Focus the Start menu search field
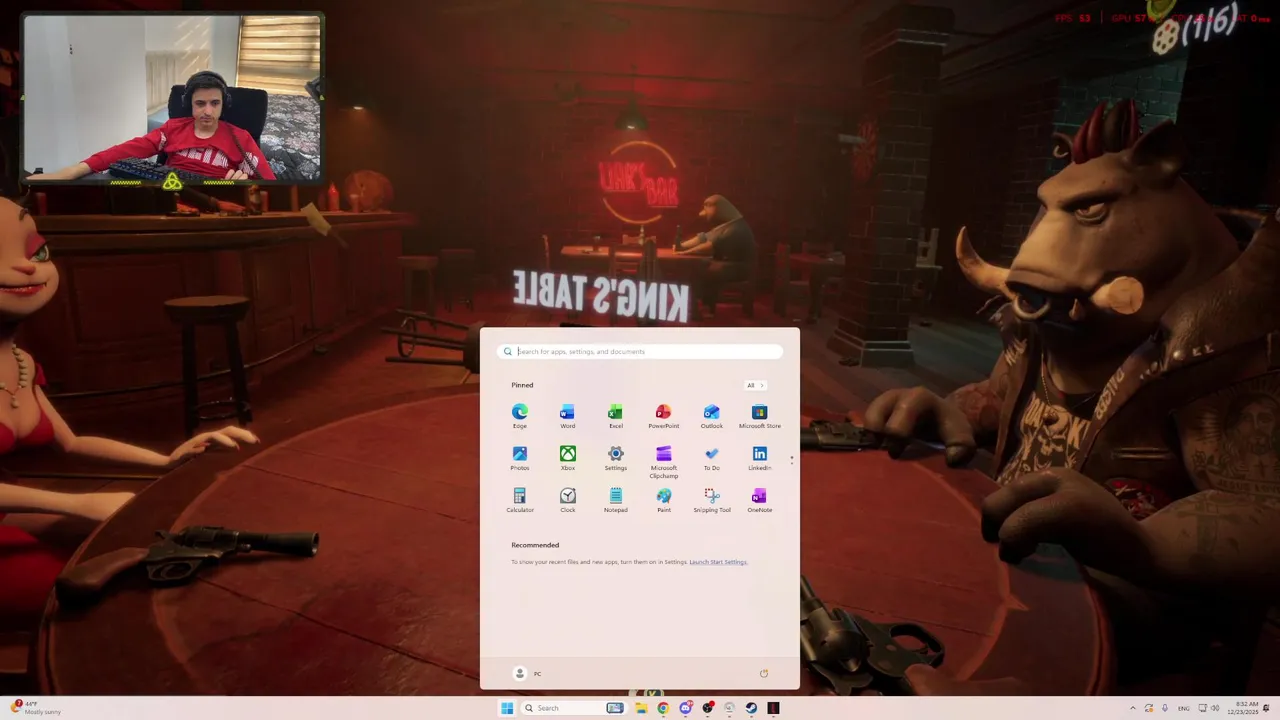 640,351
